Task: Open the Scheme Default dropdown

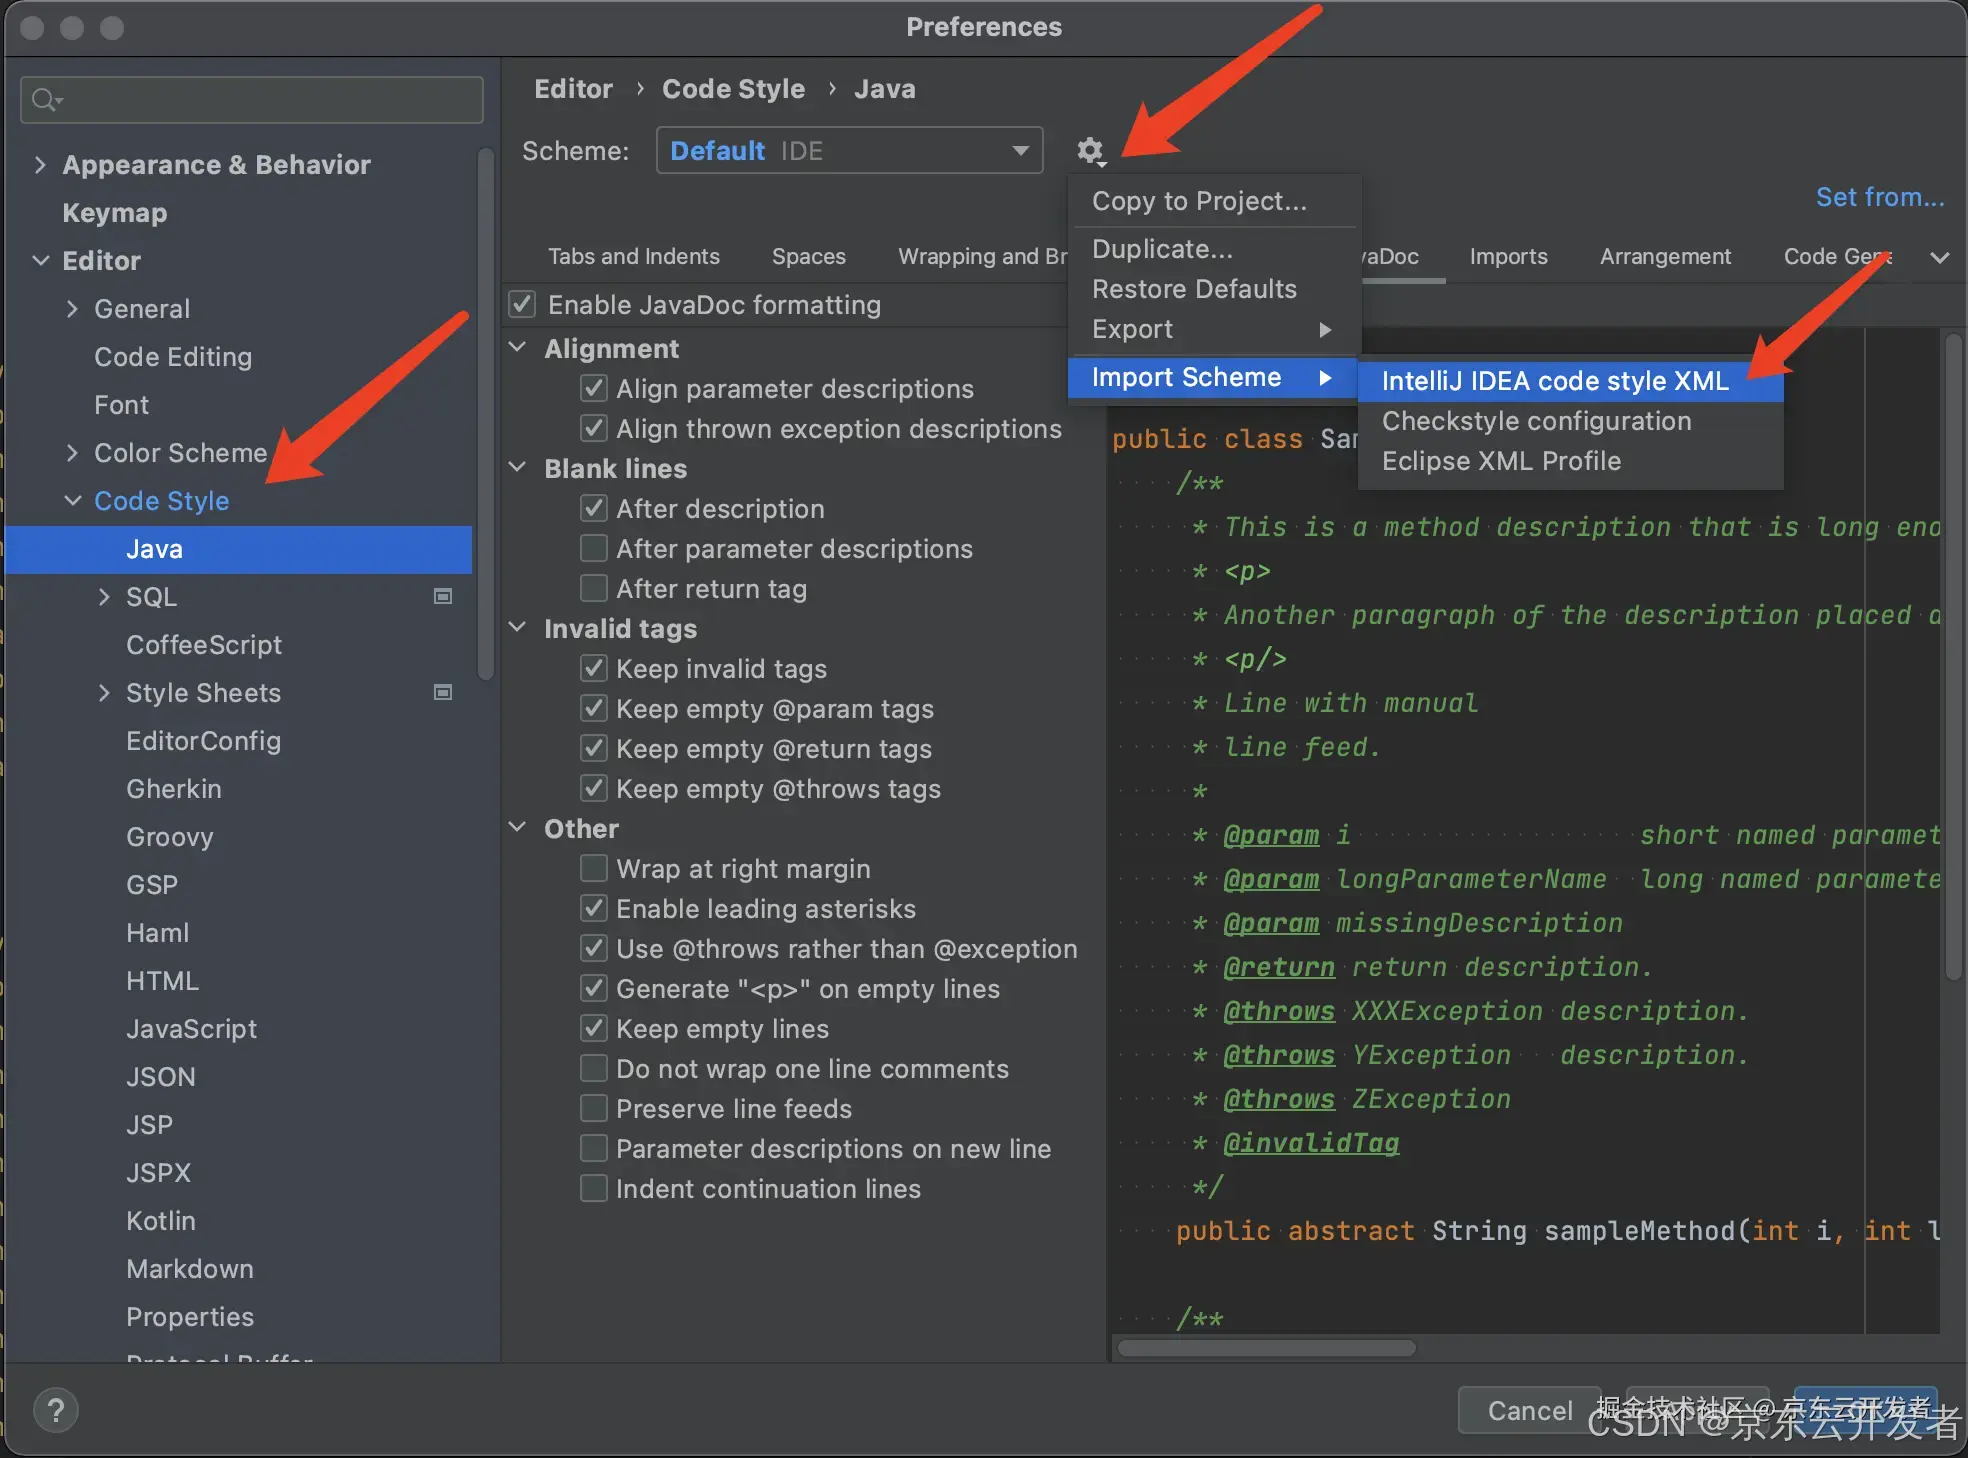Action: [849, 150]
